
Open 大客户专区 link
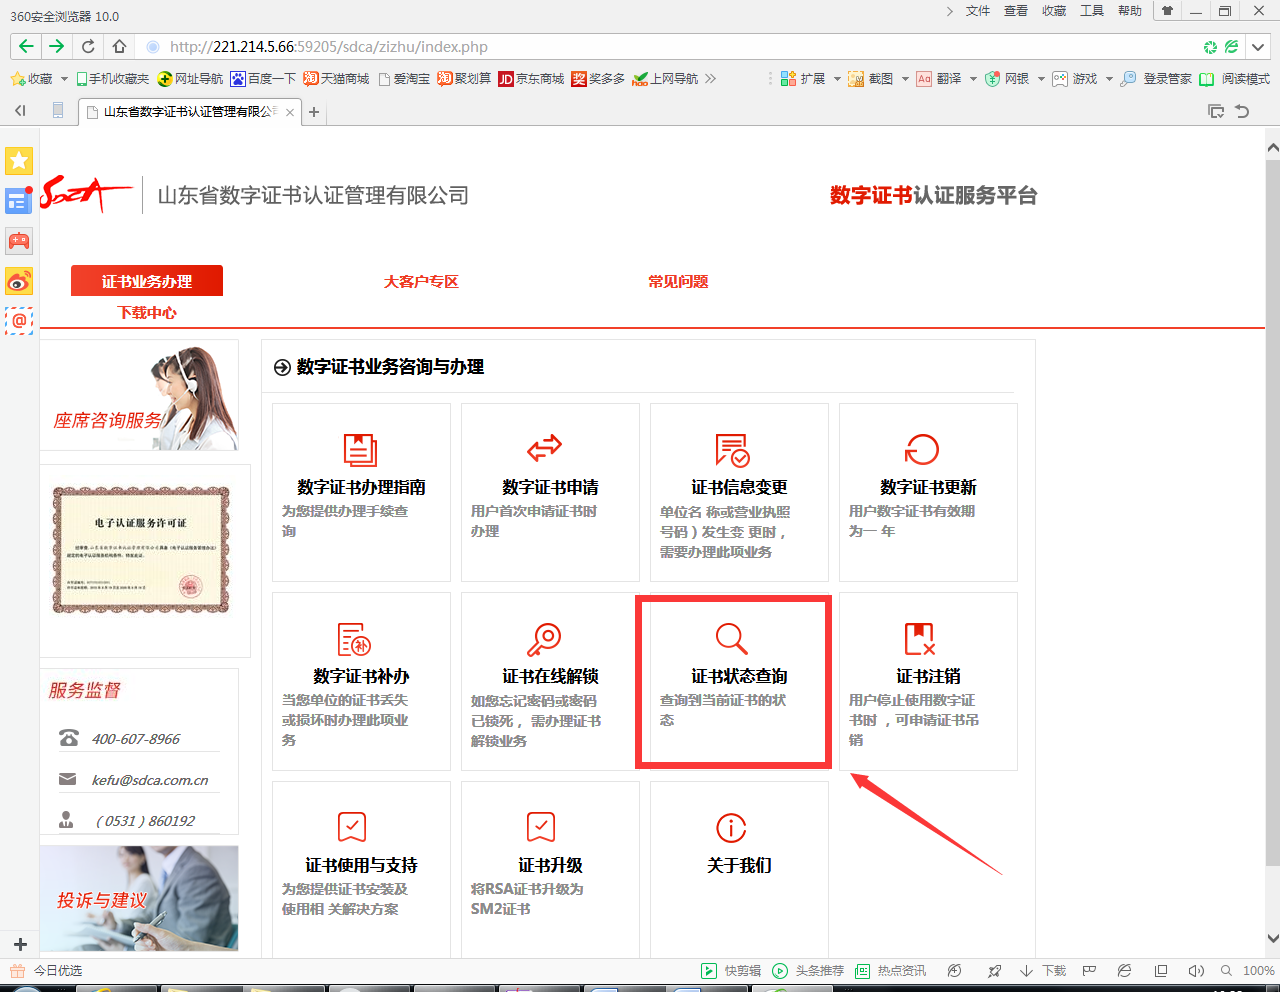tap(421, 282)
